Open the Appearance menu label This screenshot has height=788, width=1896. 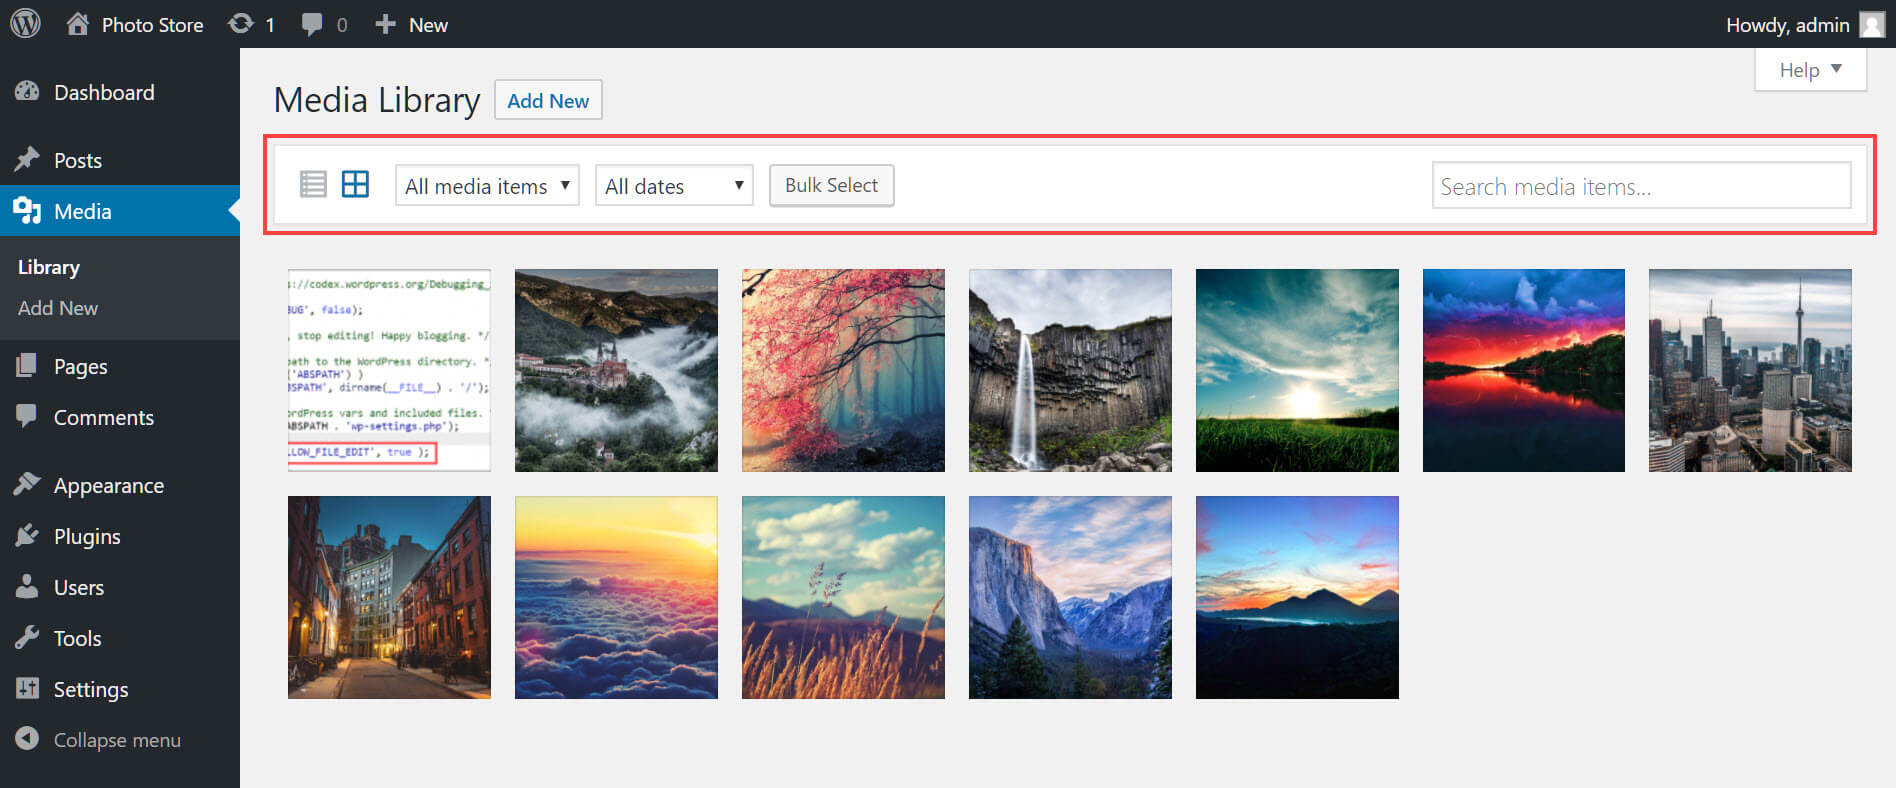[108, 485]
